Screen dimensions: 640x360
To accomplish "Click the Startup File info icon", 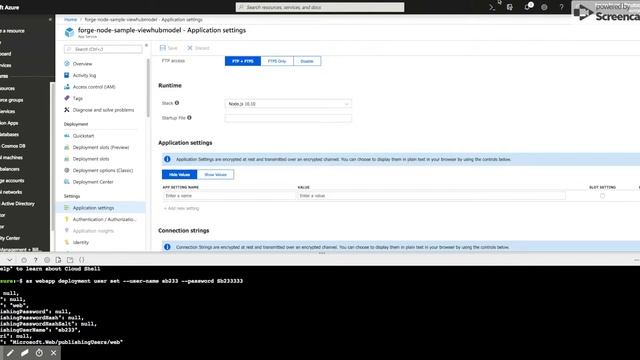I will (x=189, y=118).
